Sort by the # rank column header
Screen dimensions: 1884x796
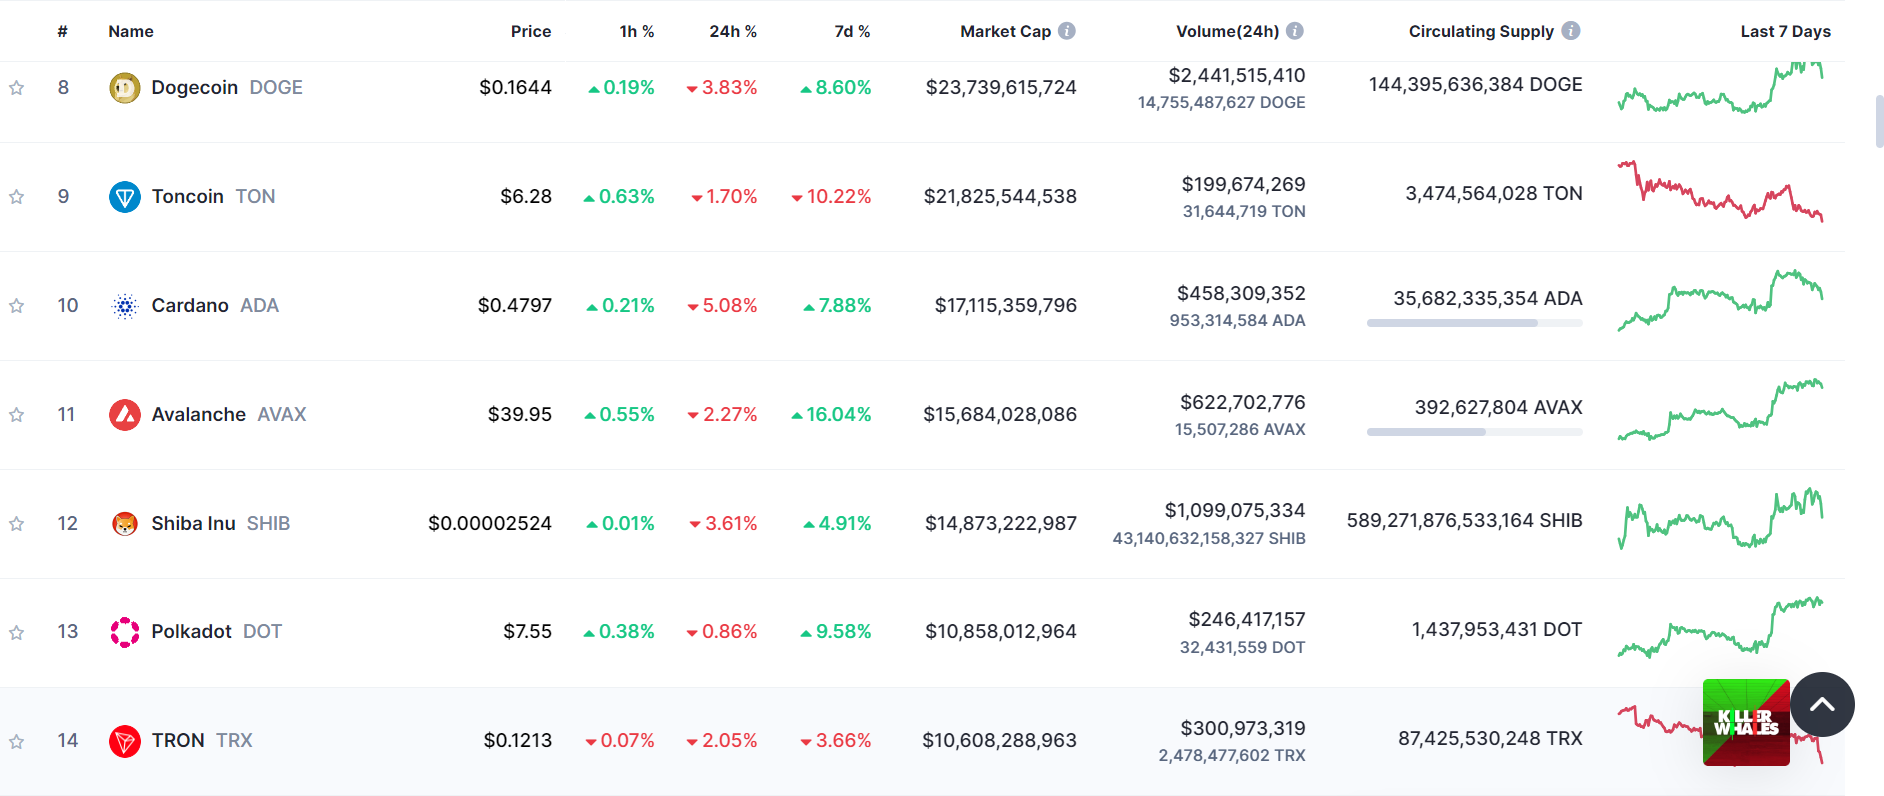tap(63, 31)
